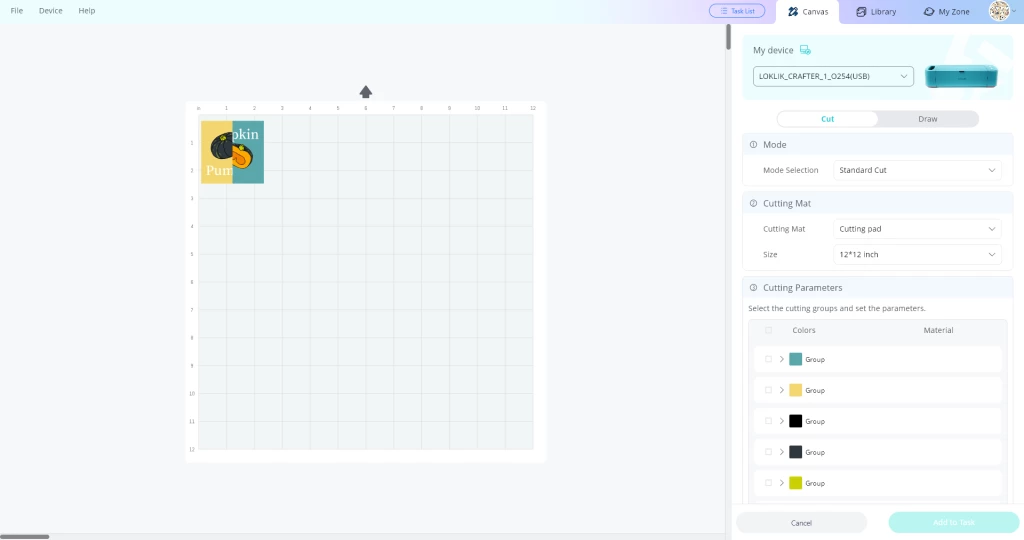Click the device connection icon beside My device
The width and height of the screenshot is (1024, 540).
pyautogui.click(x=805, y=50)
